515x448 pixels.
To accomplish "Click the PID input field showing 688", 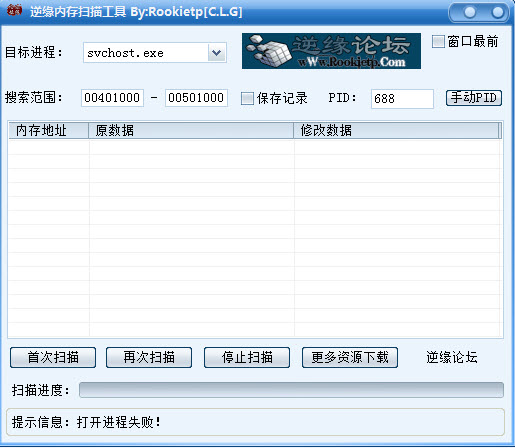I will pos(402,99).
